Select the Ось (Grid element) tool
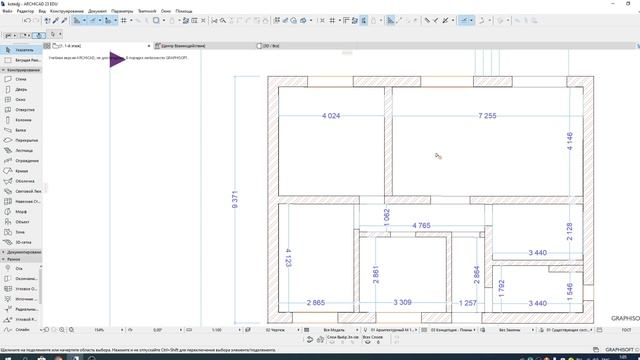Viewport: 640px width, 360px height. click(x=20, y=269)
